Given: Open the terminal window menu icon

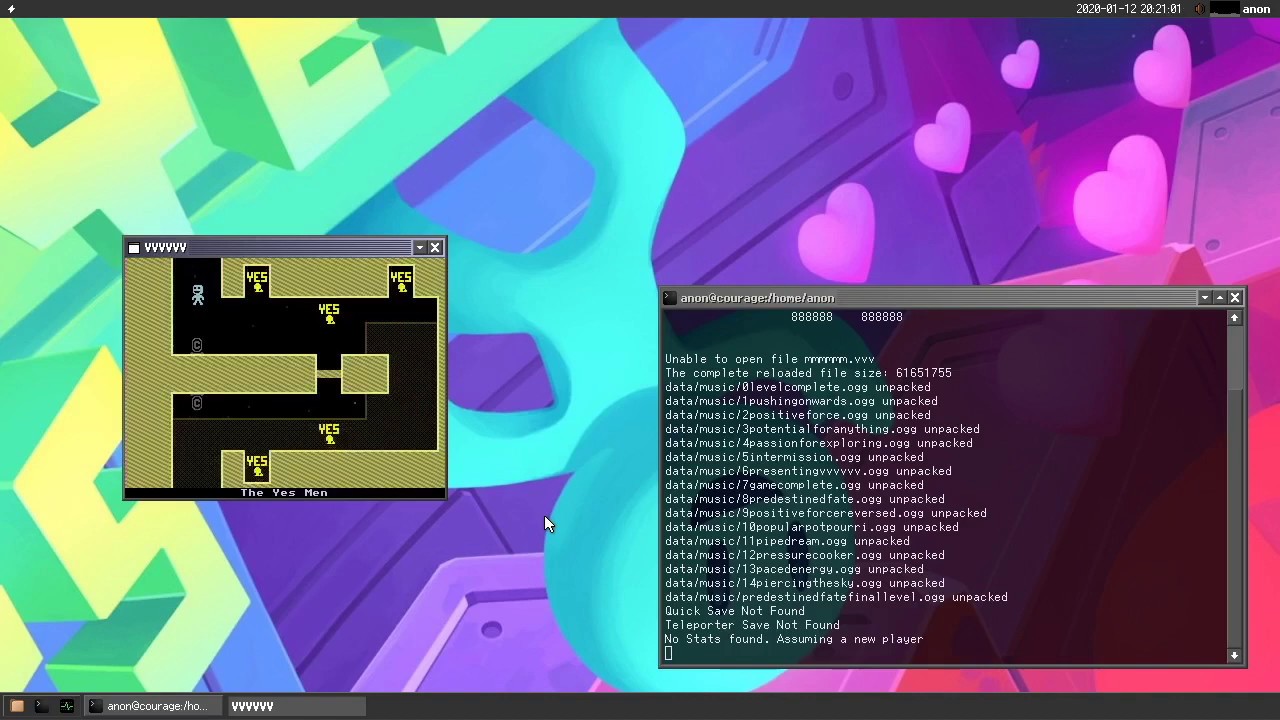Looking at the screenshot, I should (670, 298).
